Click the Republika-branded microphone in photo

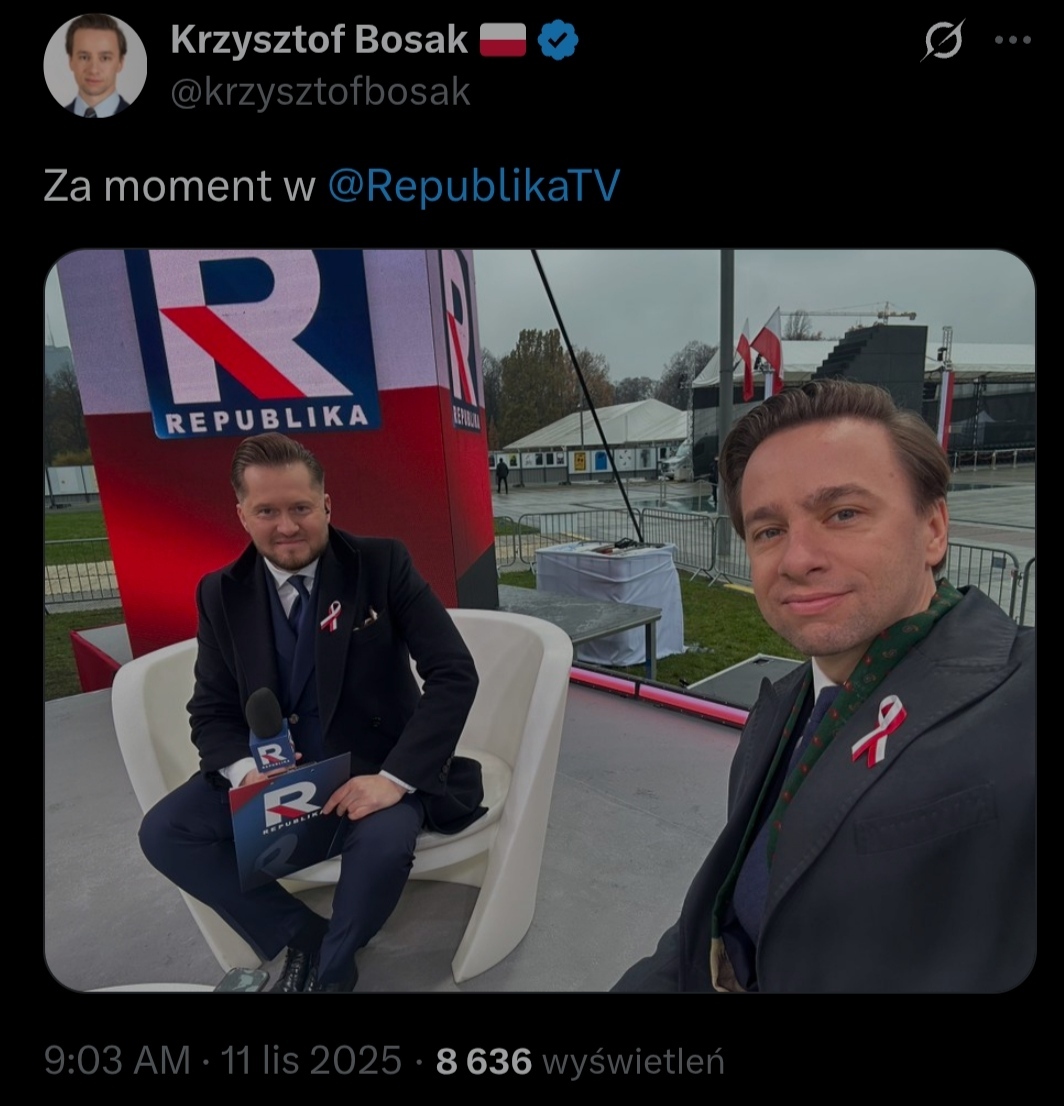271,731
